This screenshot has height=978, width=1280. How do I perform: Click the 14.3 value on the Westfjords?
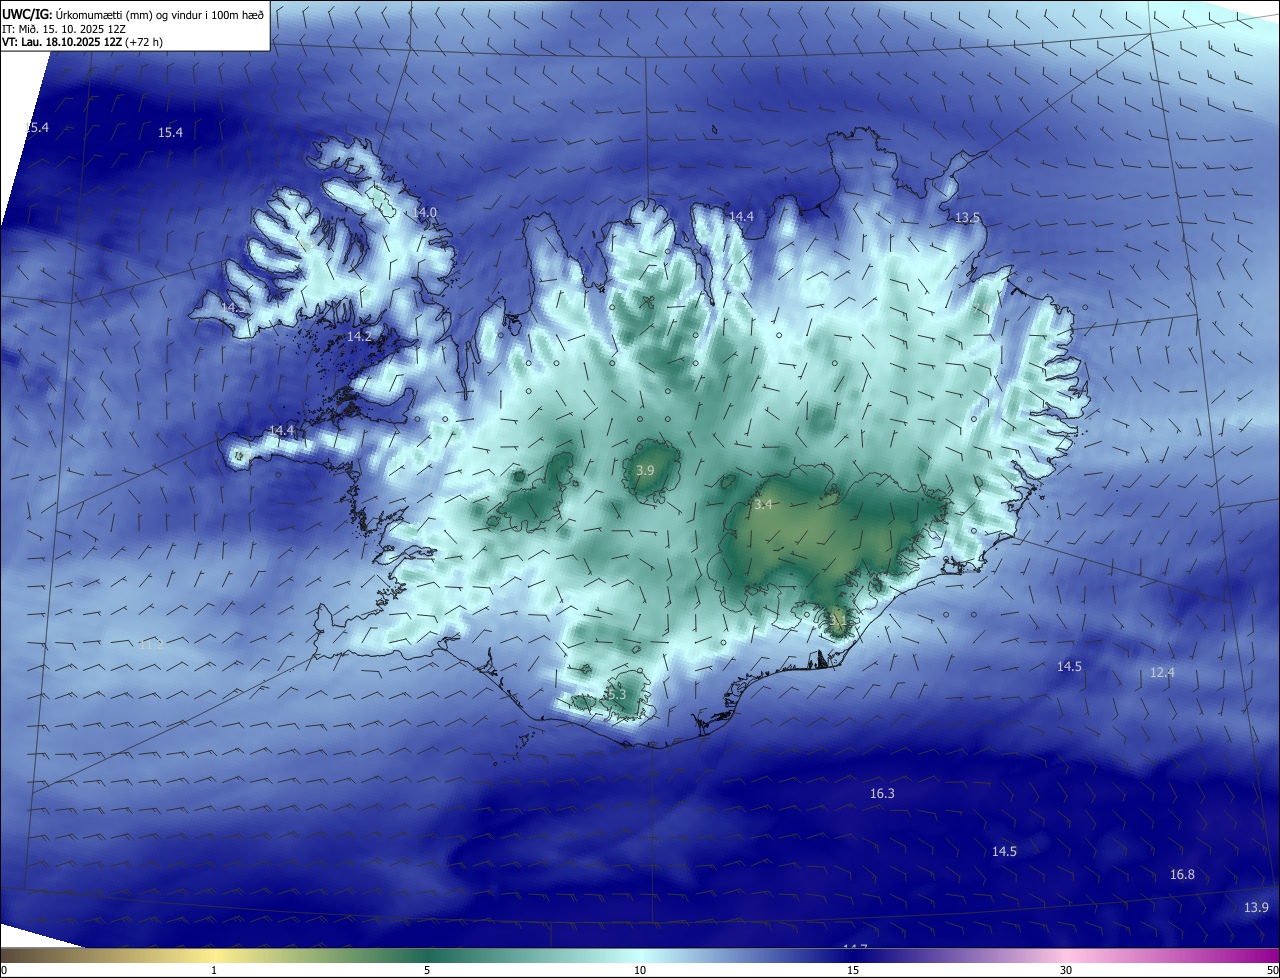coord(232,308)
